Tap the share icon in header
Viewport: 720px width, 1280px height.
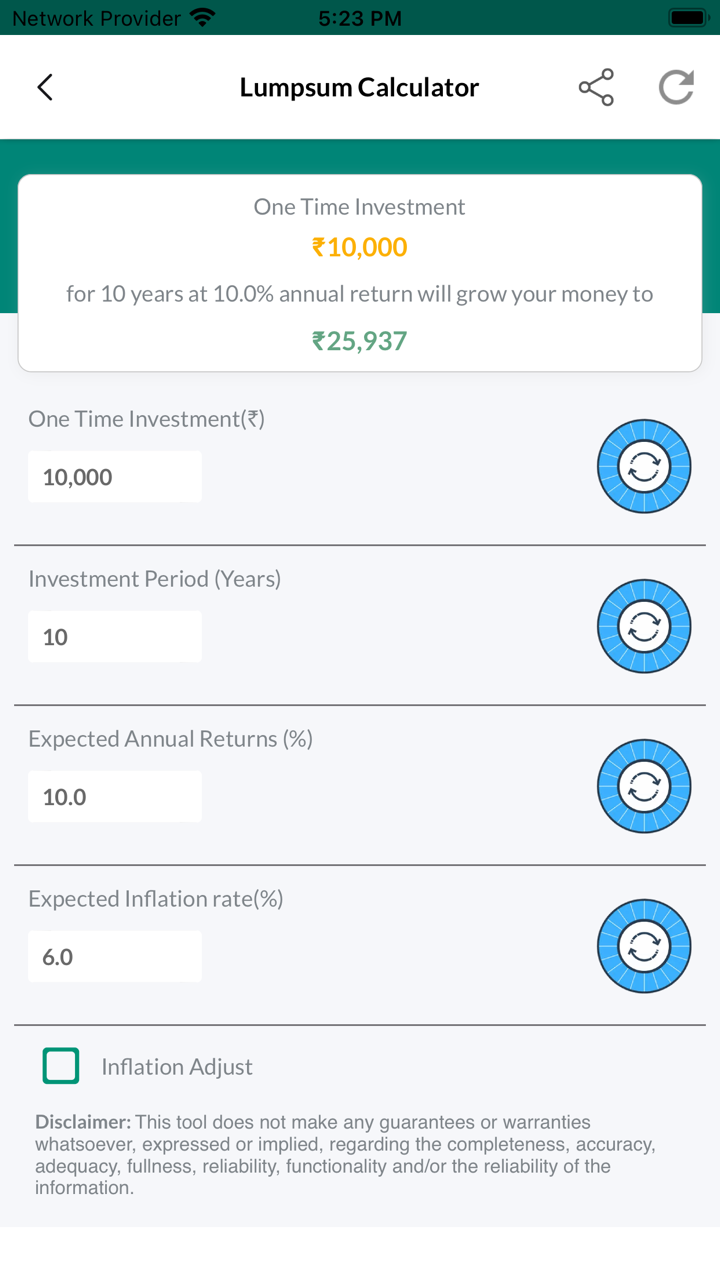tap(596, 88)
